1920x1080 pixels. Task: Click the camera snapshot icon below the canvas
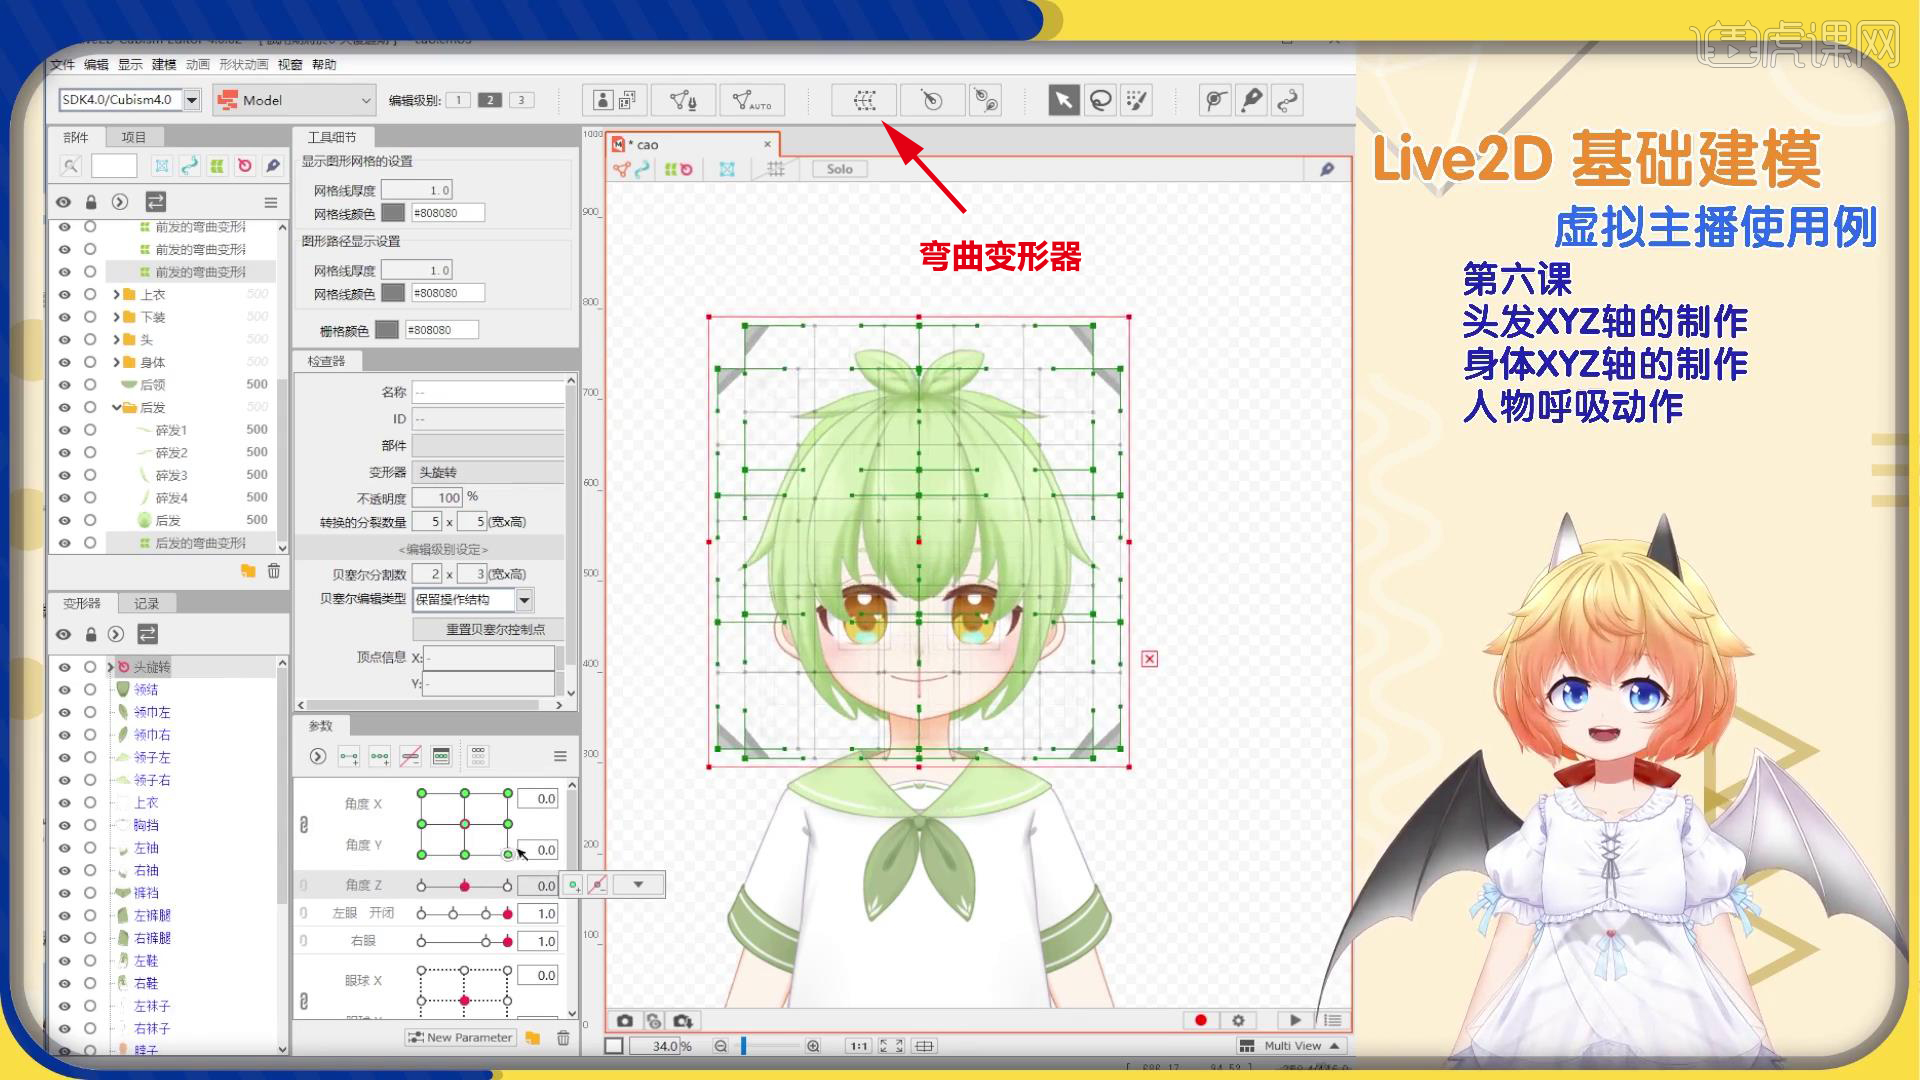[x=624, y=1021]
